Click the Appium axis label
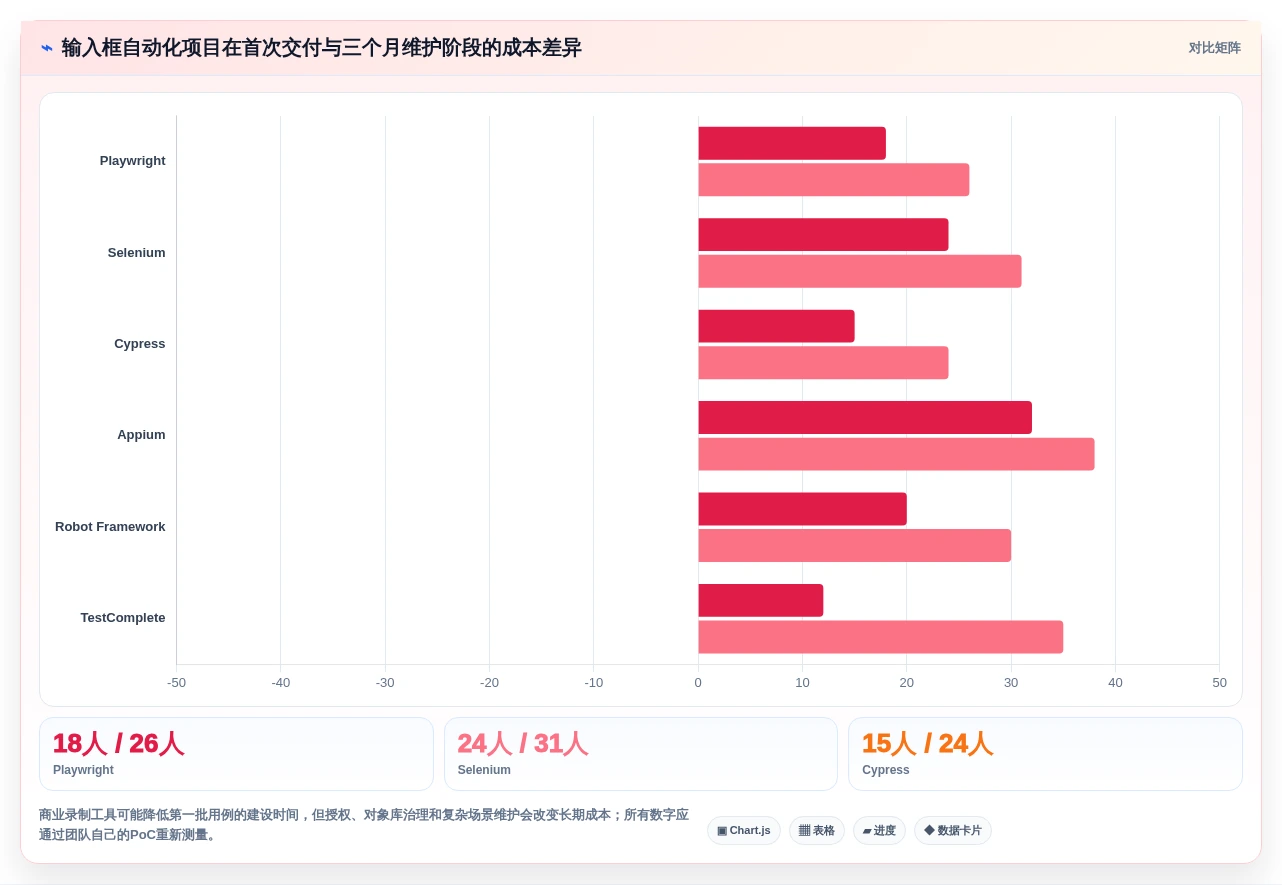 141,435
